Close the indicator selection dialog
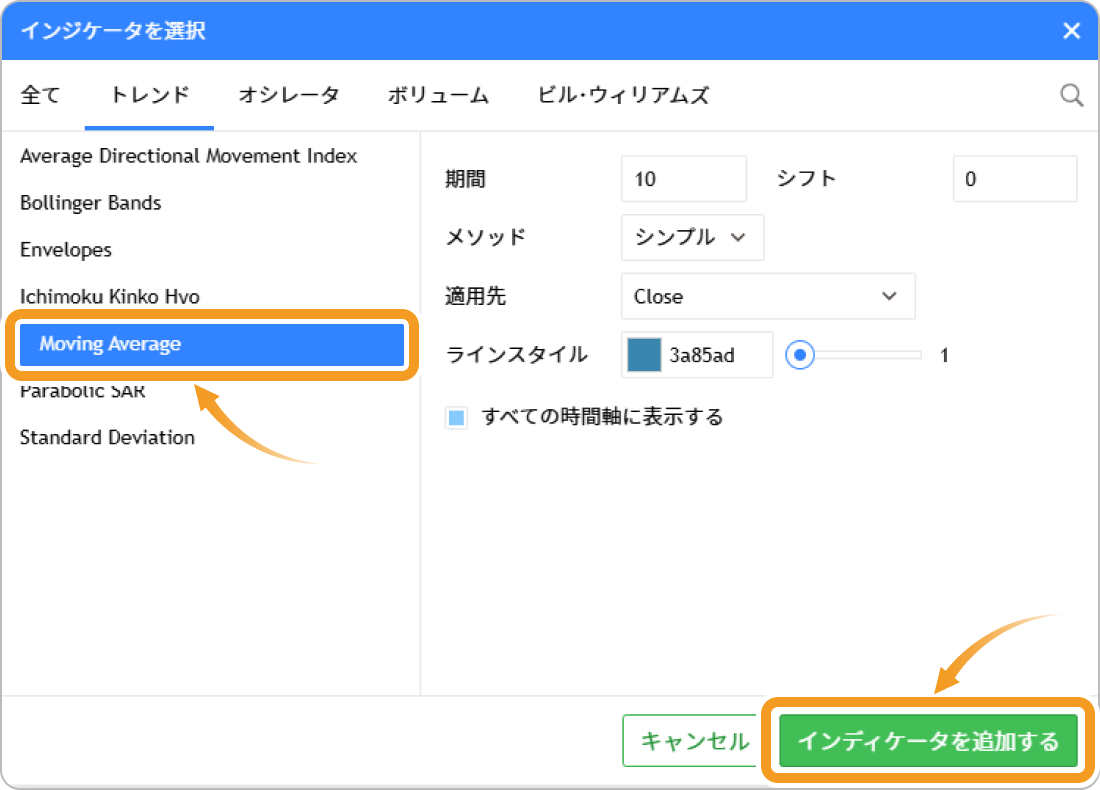This screenshot has height=790, width=1100. (x=1071, y=30)
